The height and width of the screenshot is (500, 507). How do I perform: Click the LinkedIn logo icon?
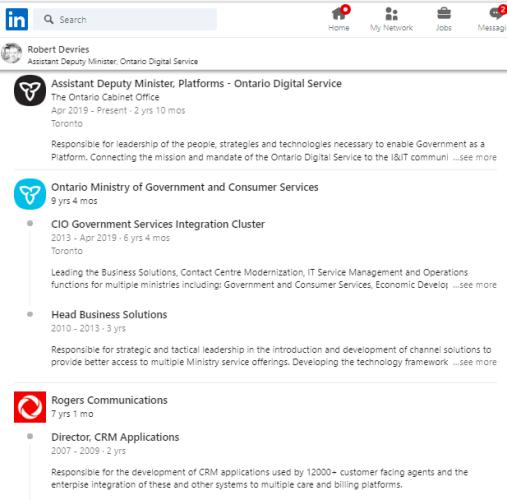click(x=17, y=19)
